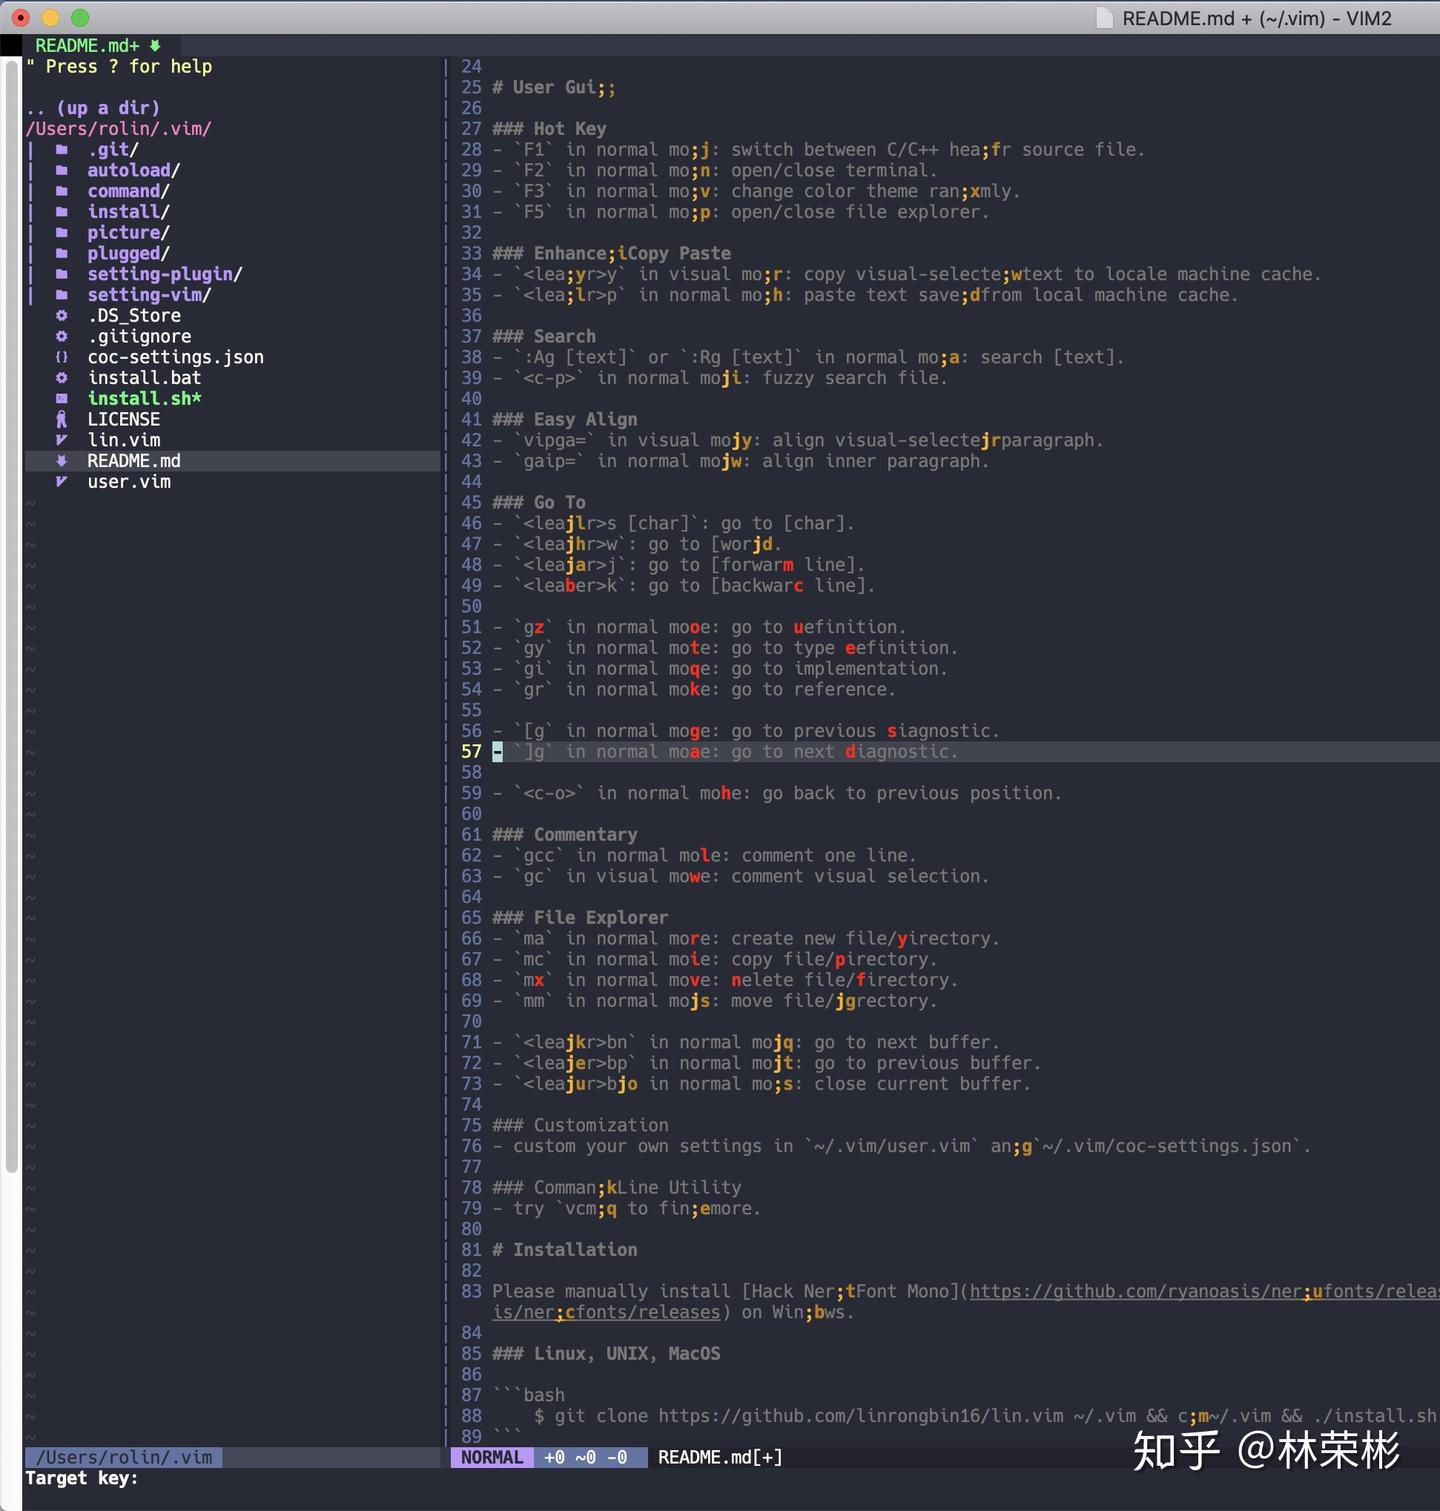Image resolution: width=1440 pixels, height=1511 pixels.
Task: Click the script icon next to install.sh
Action: point(62,398)
